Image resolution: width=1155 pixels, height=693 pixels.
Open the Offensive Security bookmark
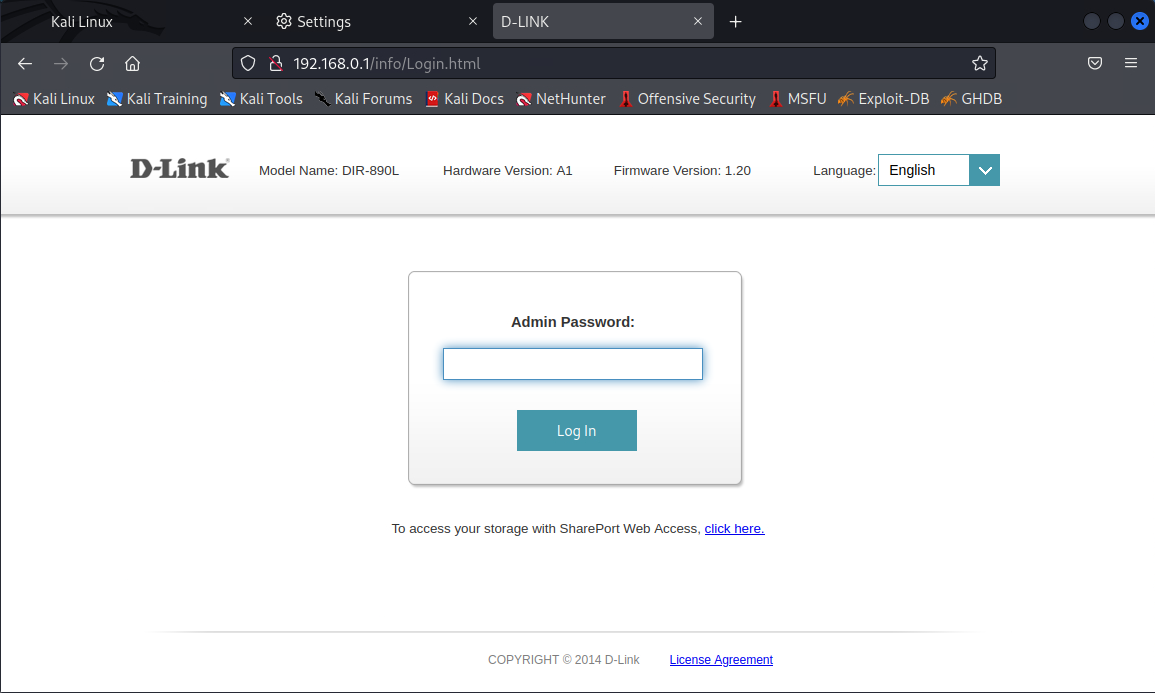pos(687,99)
